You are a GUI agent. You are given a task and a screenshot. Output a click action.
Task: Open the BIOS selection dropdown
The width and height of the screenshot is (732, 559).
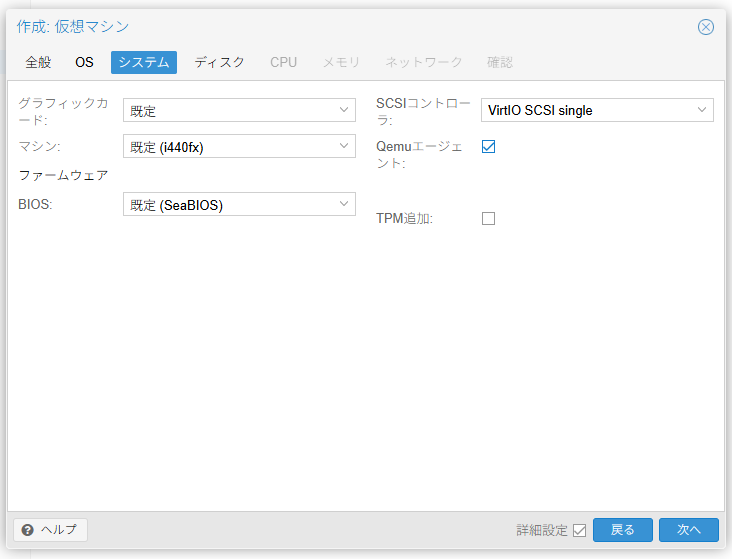[x=344, y=204]
